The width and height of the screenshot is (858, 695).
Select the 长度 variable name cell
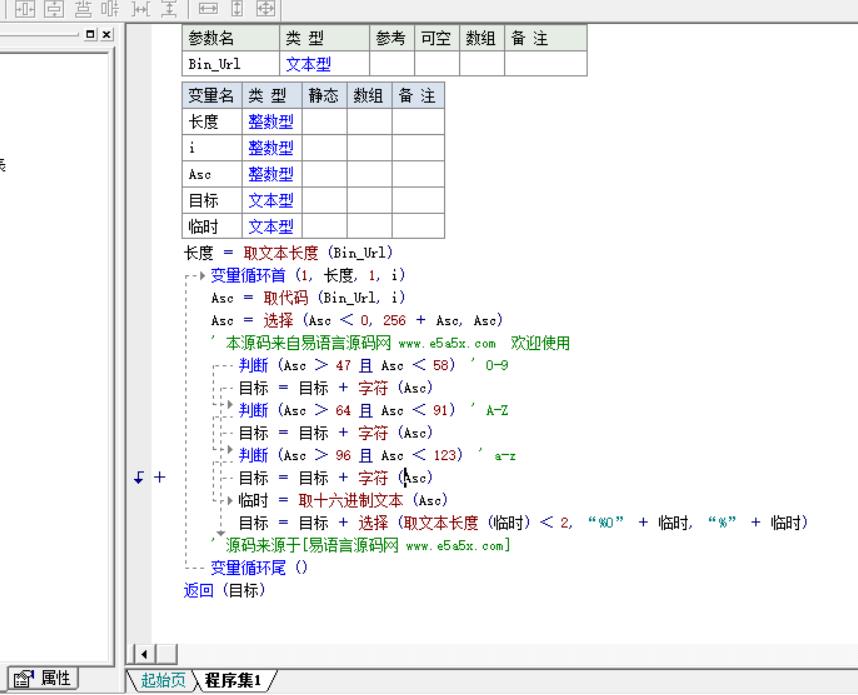tap(212, 121)
